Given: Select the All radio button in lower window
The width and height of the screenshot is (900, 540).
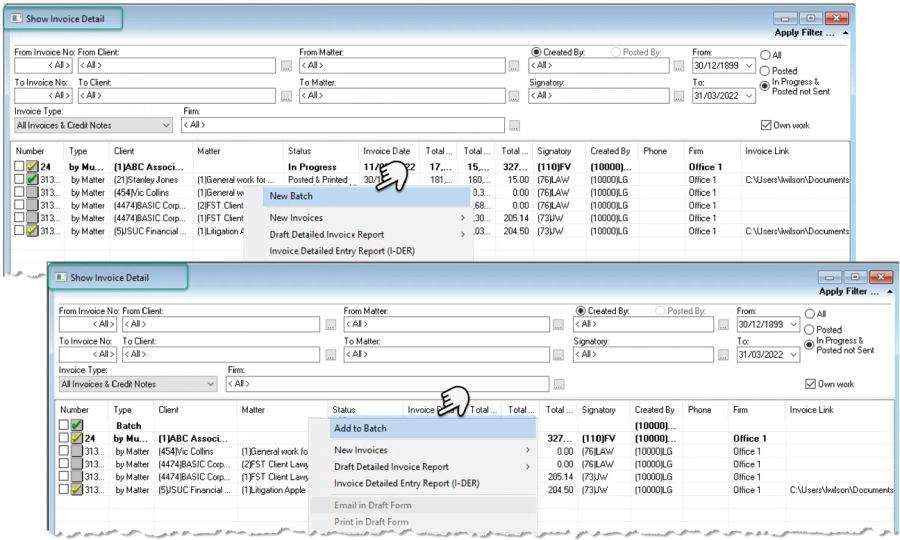Looking at the screenshot, I should point(809,314).
